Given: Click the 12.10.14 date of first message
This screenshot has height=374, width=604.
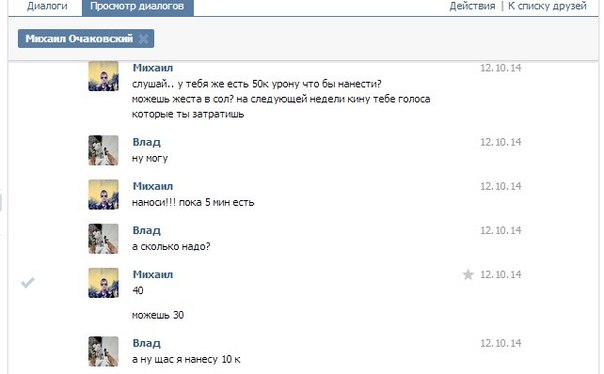Looking at the screenshot, I should click(x=500, y=68).
